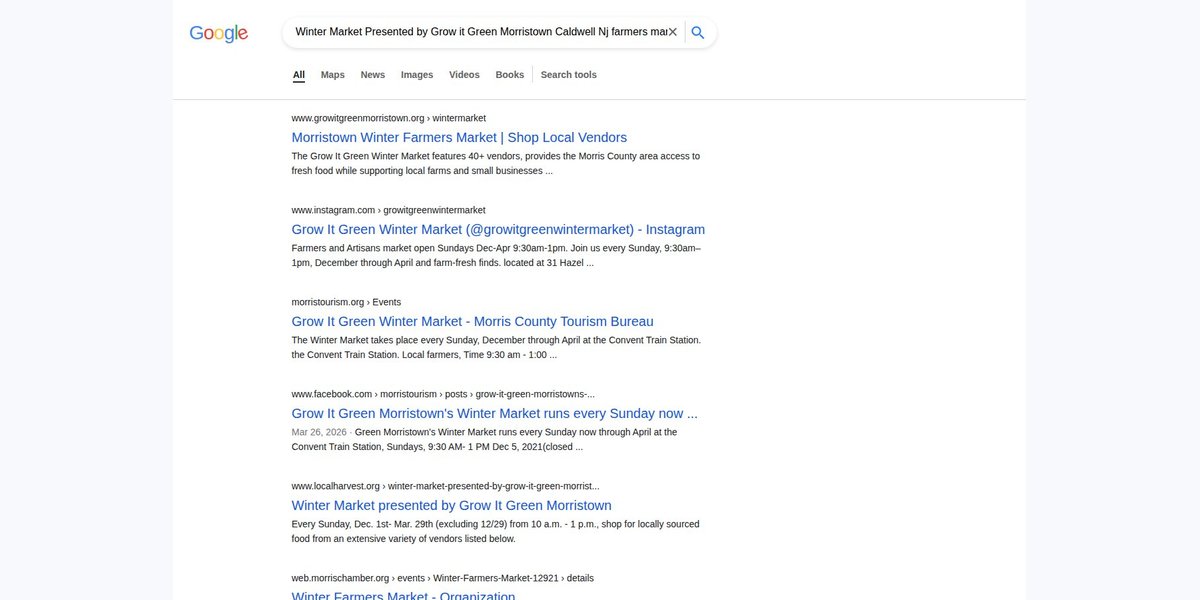Click the magnifying glass search button
Screen dimensions: 1200x600
(x=698, y=32)
